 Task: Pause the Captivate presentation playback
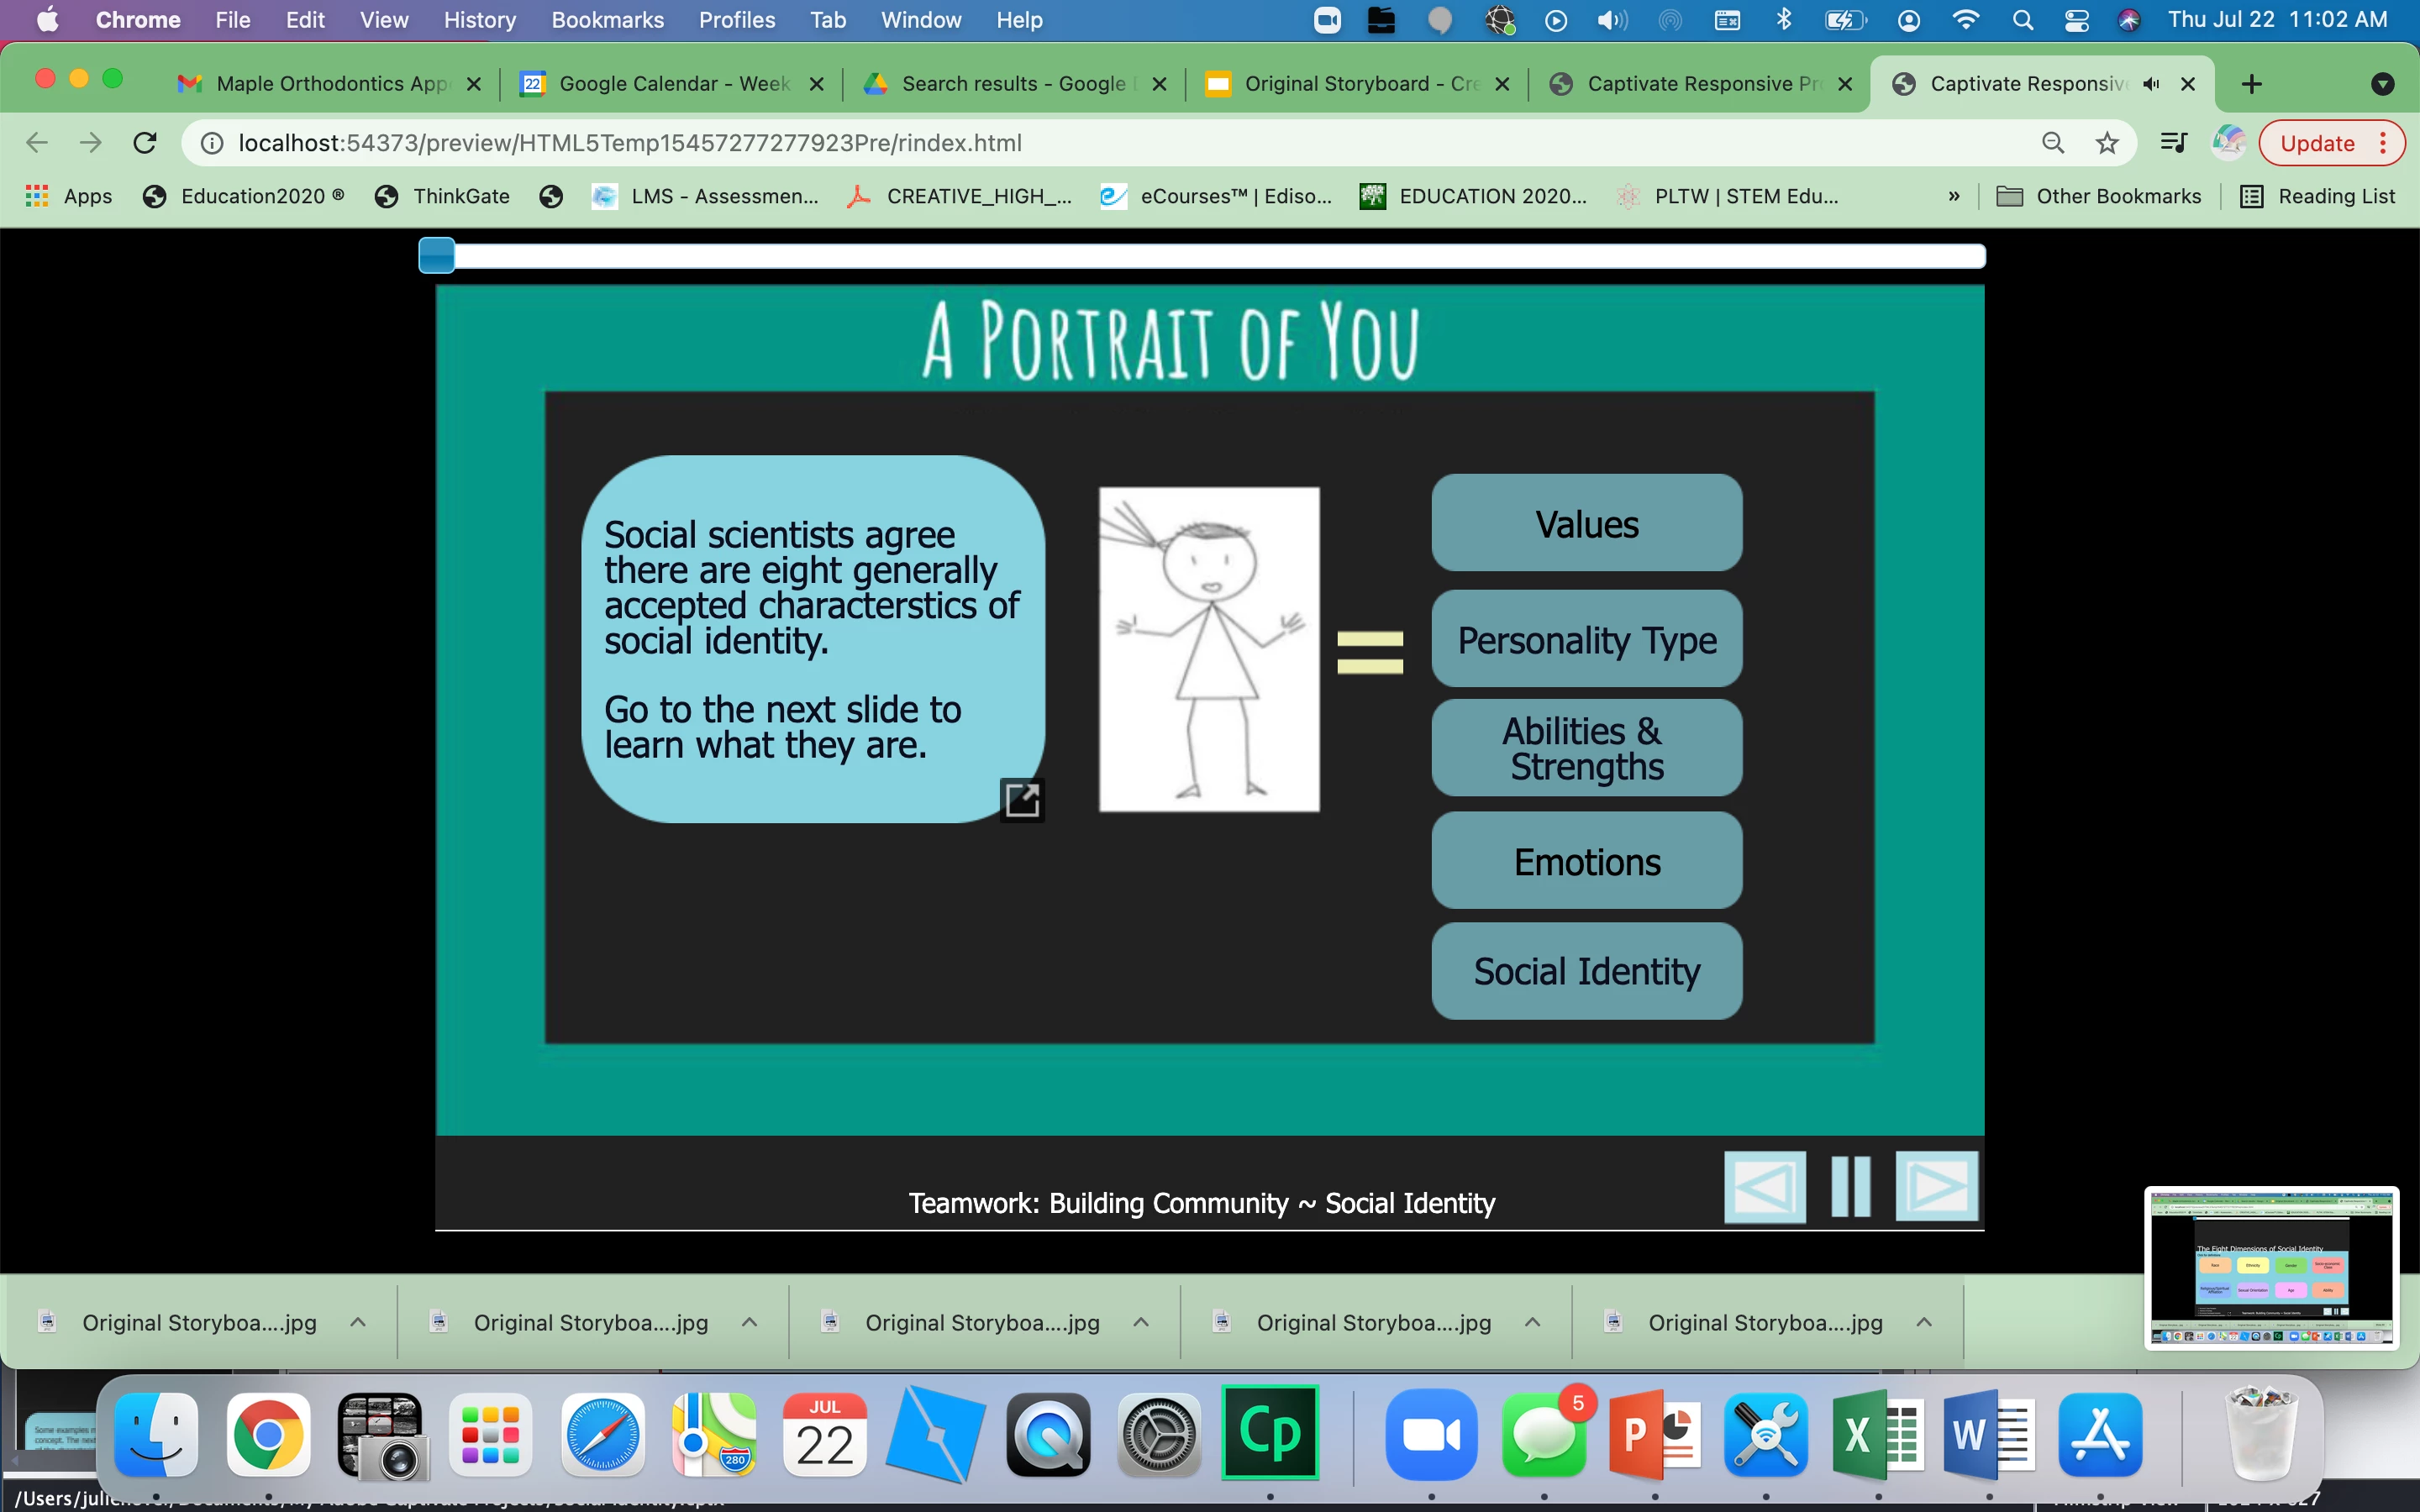[1850, 1187]
